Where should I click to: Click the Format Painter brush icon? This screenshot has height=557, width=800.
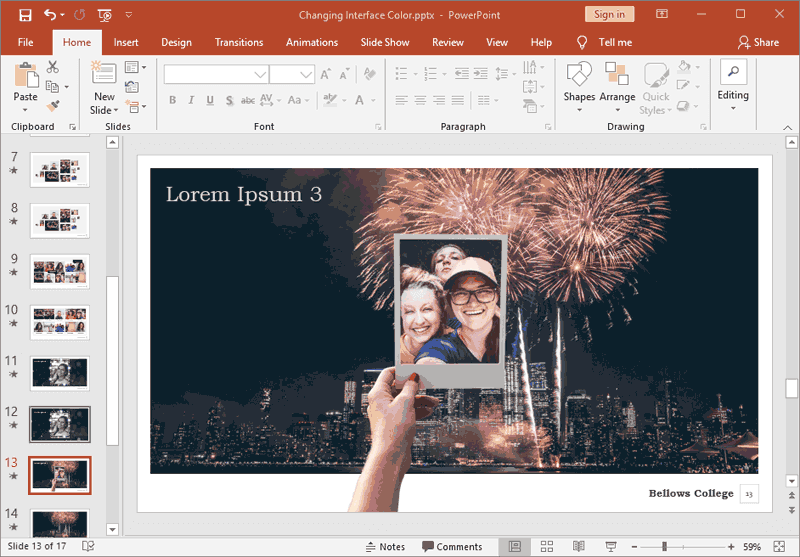click(x=53, y=106)
